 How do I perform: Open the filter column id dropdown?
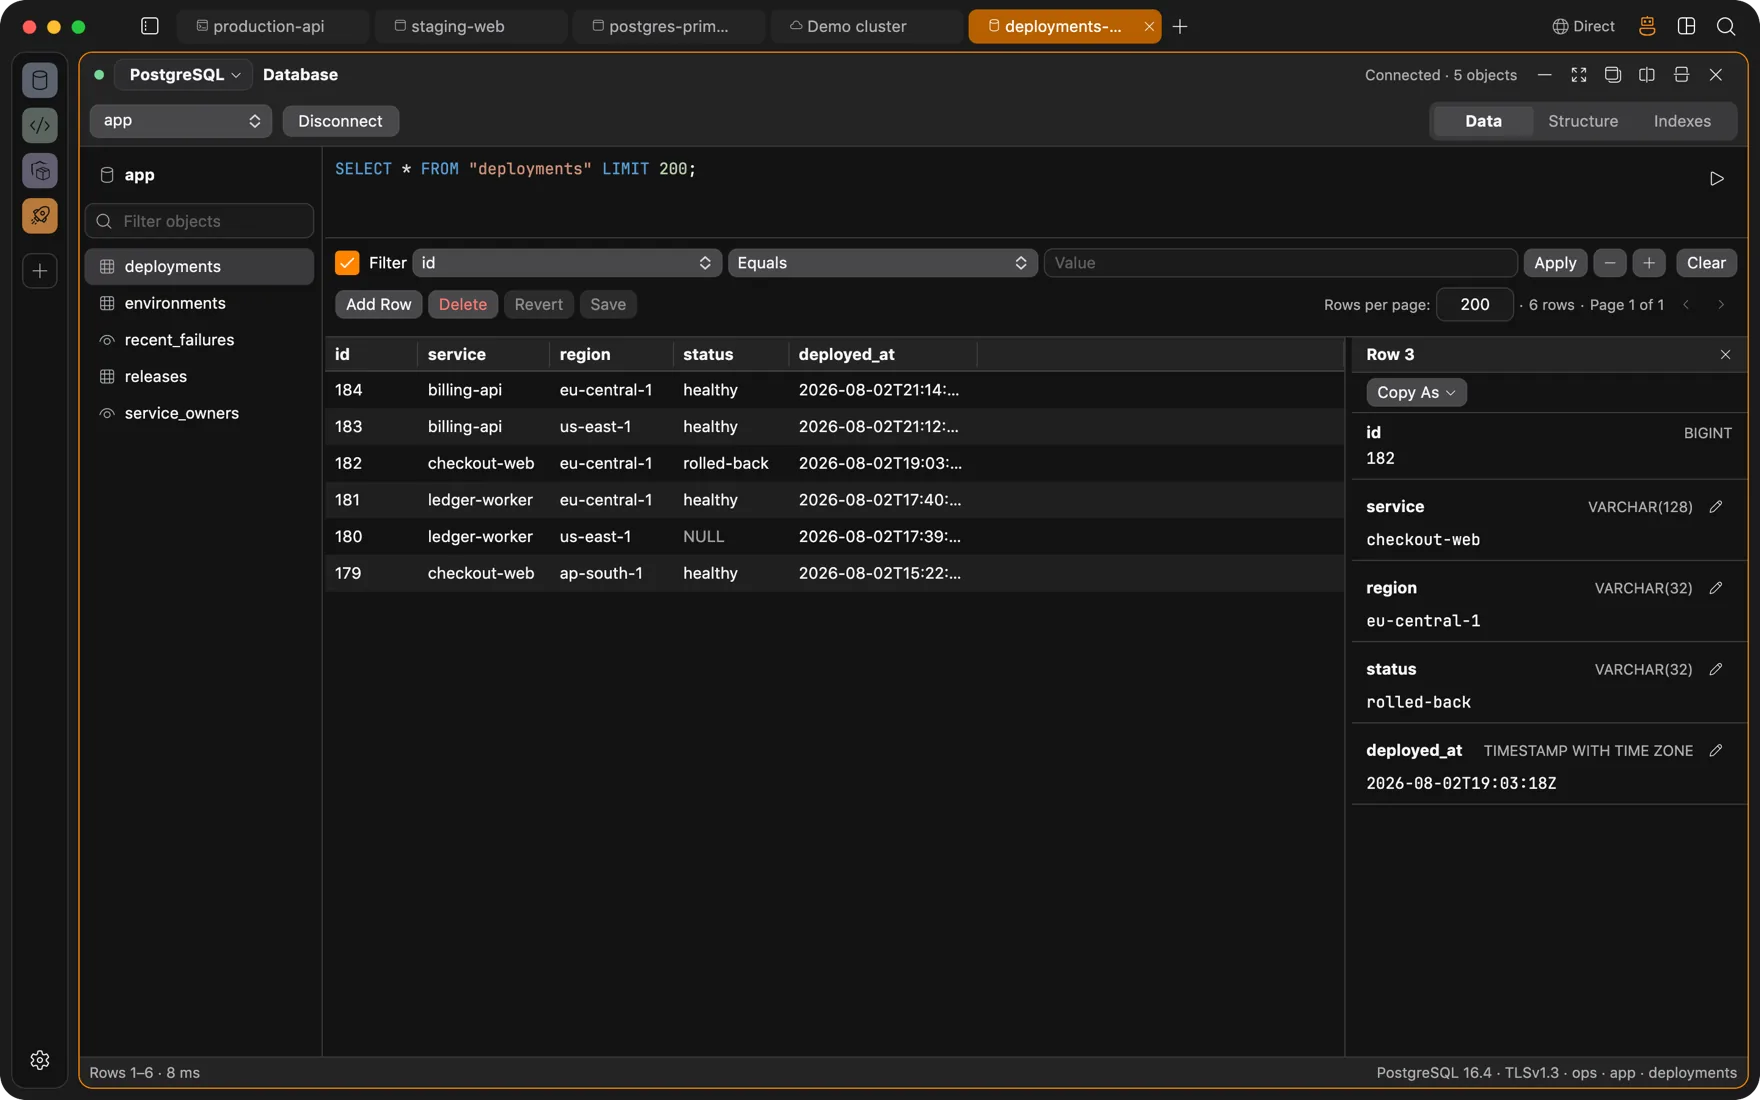(x=567, y=263)
